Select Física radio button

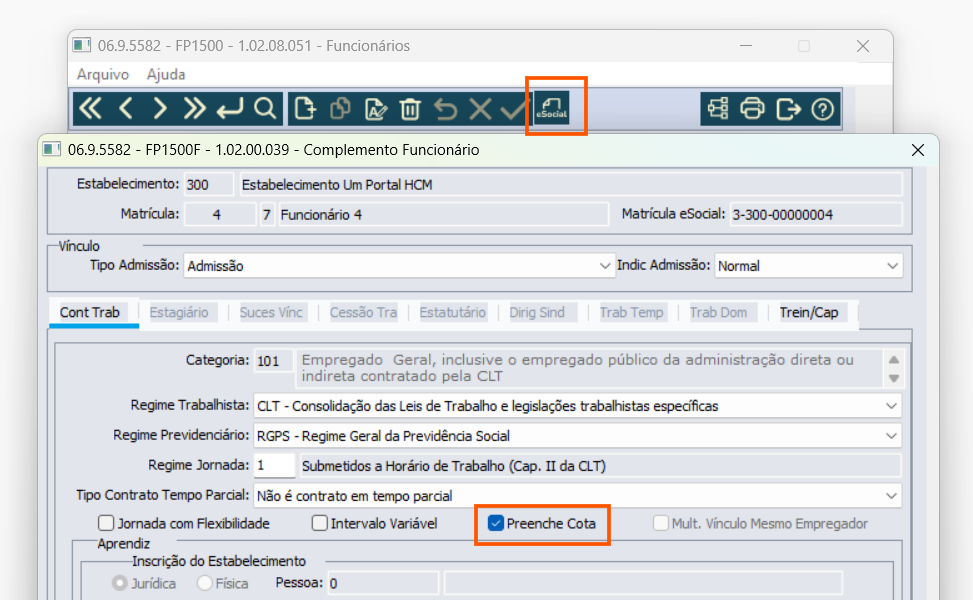coord(204,583)
